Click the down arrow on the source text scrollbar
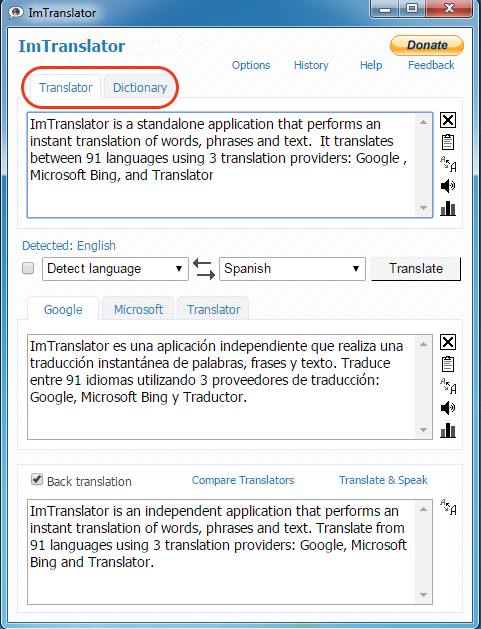 (423, 208)
